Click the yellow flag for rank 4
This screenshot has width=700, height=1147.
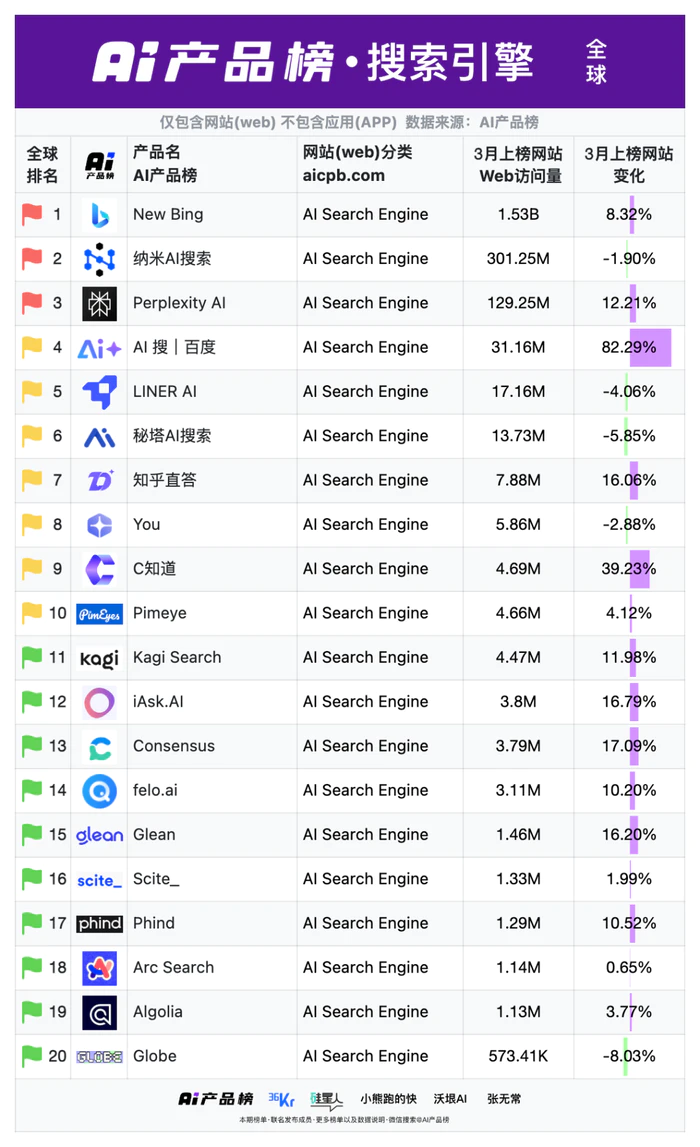32,347
